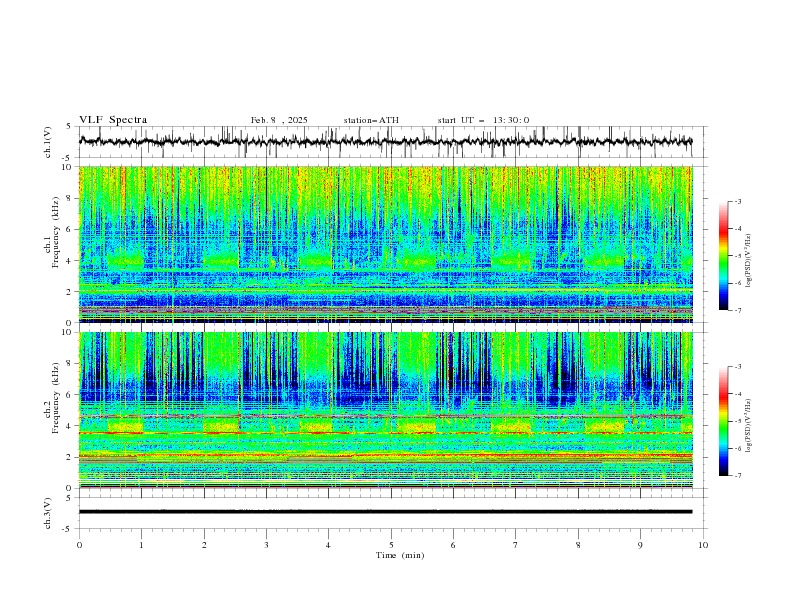This screenshot has width=792, height=612.
Task: Click time axis tick label "9"
Action: point(640,545)
